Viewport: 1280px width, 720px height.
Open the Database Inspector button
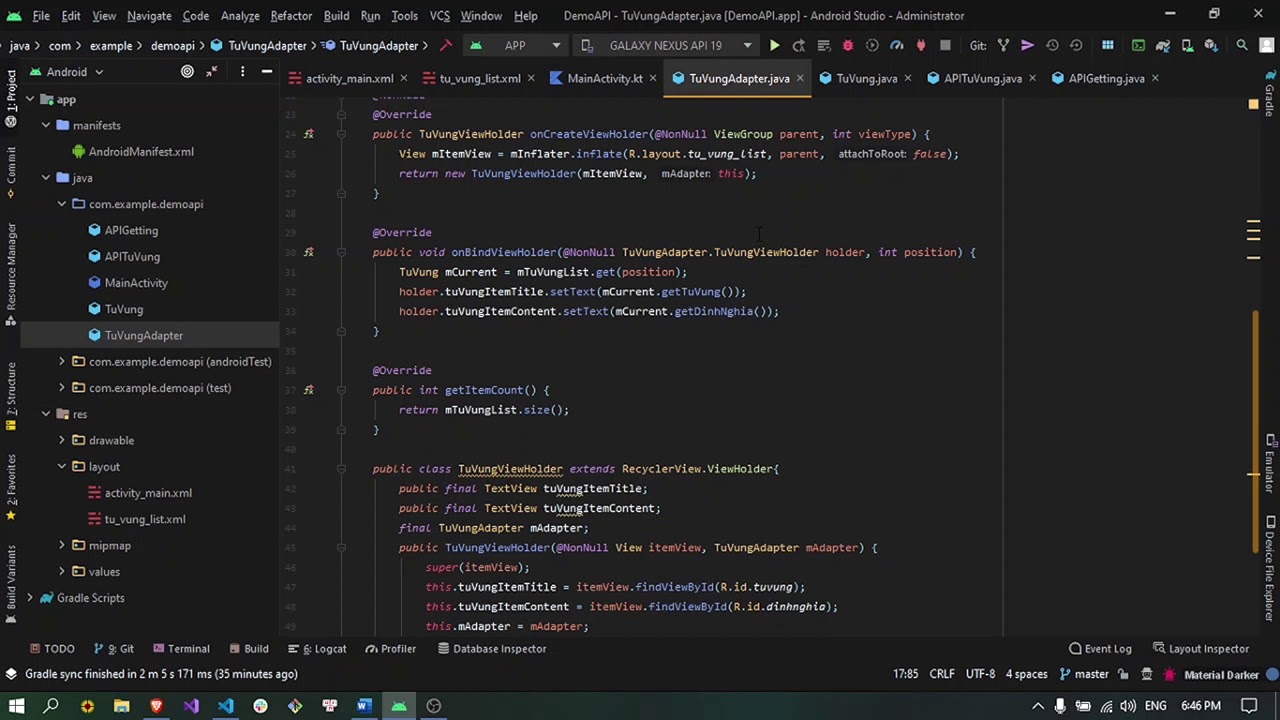(490, 649)
